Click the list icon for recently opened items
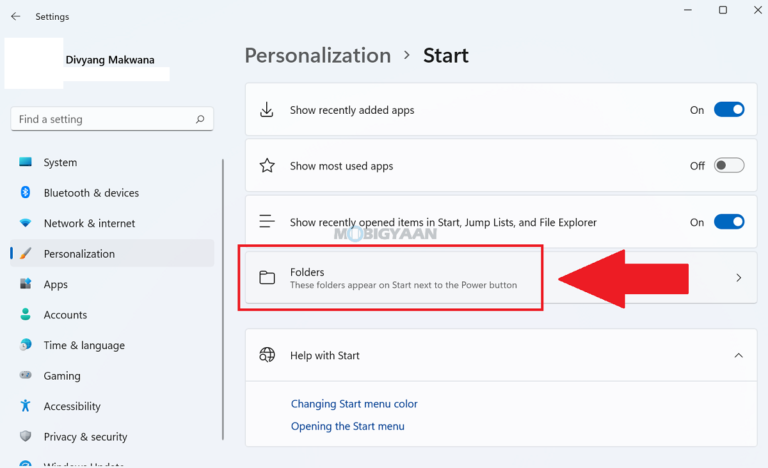Viewport: 768px width, 468px height. point(267,222)
